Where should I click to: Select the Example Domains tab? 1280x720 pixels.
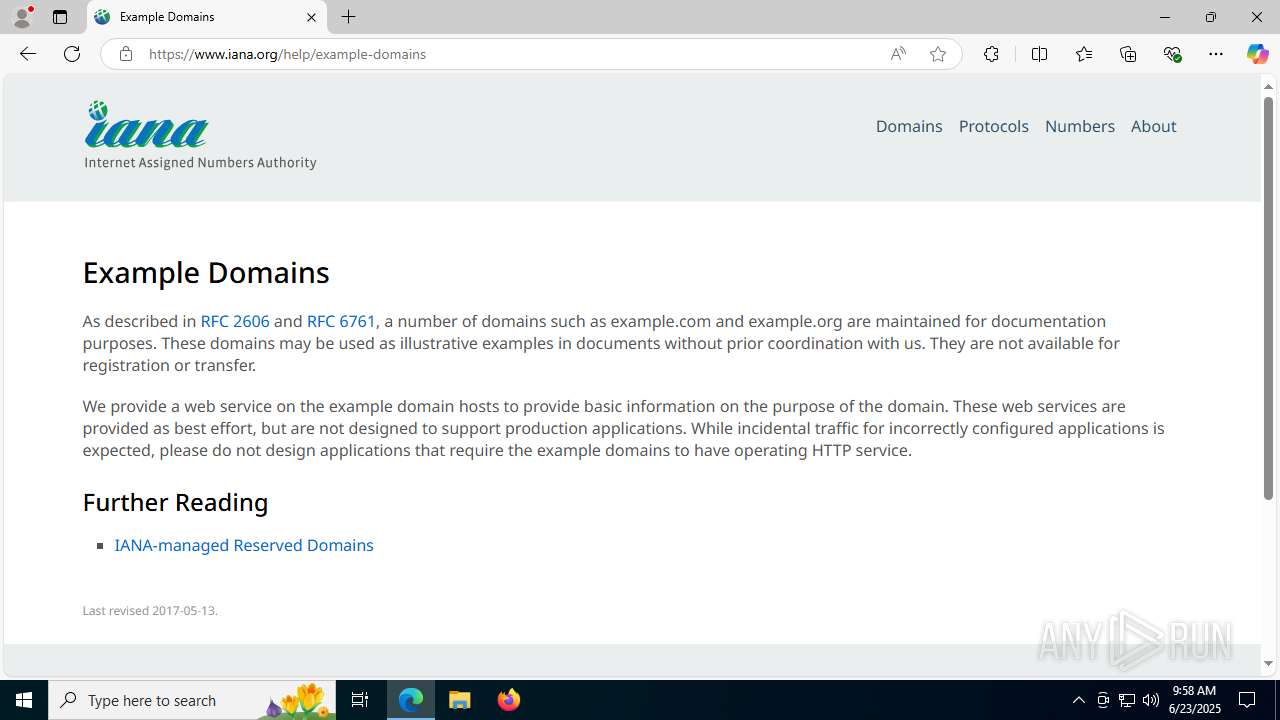(x=207, y=17)
